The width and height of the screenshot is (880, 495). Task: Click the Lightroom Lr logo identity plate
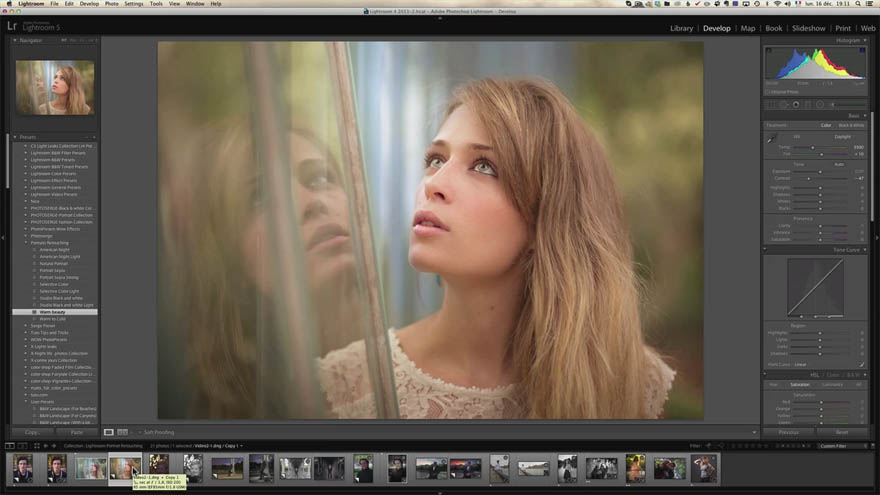12,26
